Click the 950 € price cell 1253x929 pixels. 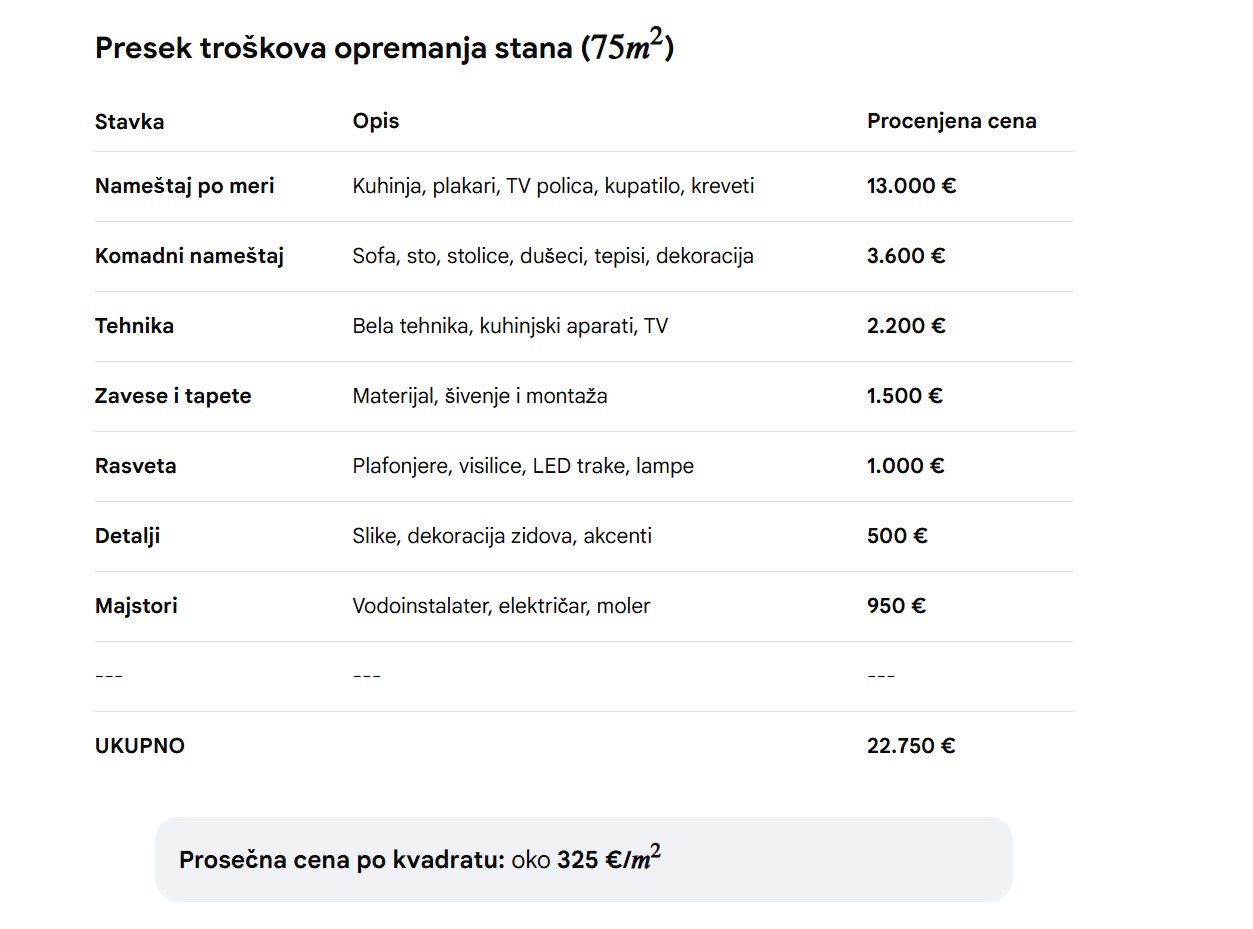tap(896, 606)
